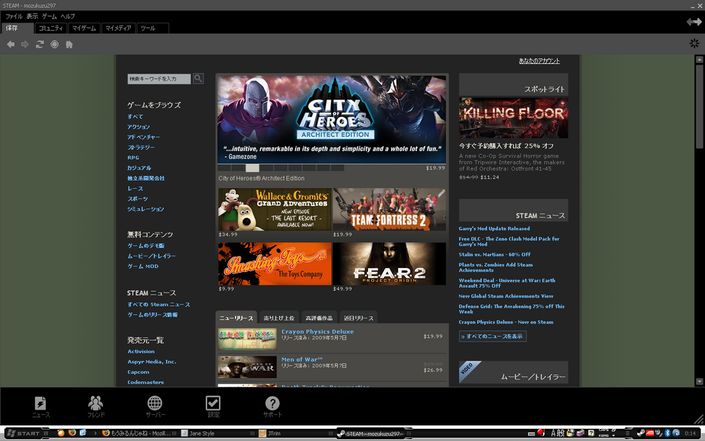Open Settings (設定) checkmark icon
Image resolution: width=705 pixels, height=441 pixels.
[x=213, y=406]
